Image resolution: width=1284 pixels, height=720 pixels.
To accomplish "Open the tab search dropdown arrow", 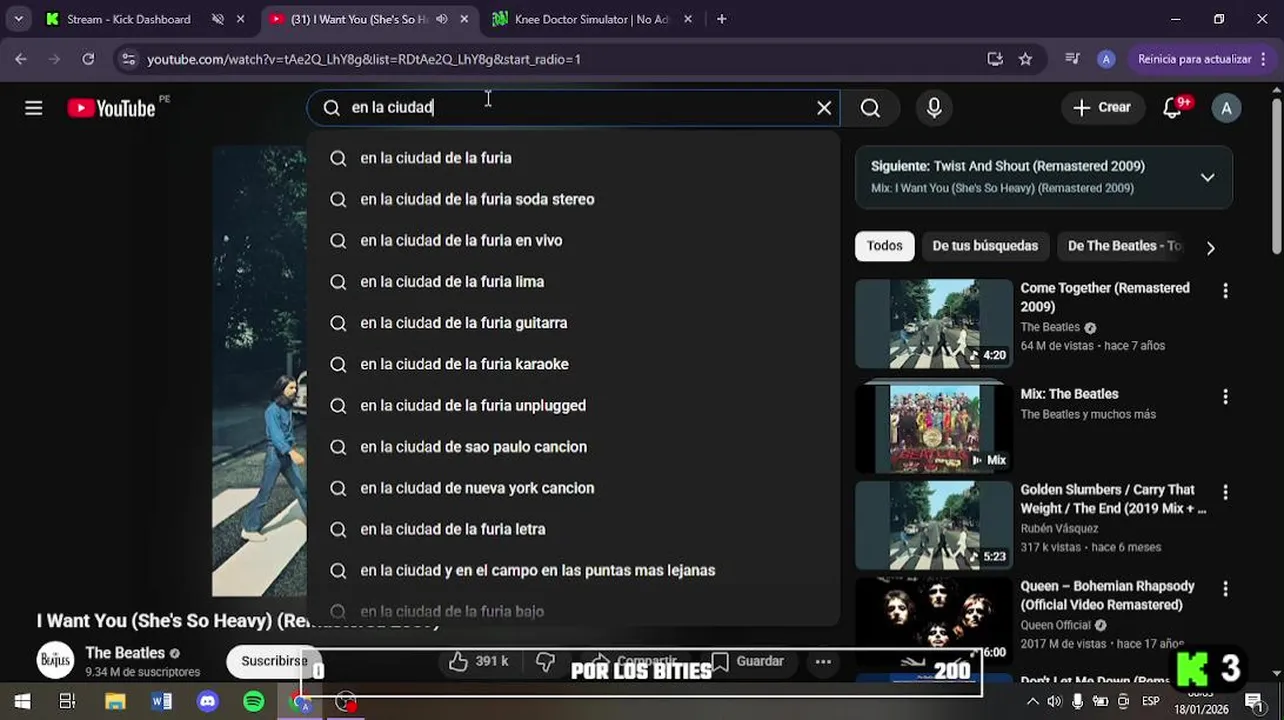I will tap(18, 19).
